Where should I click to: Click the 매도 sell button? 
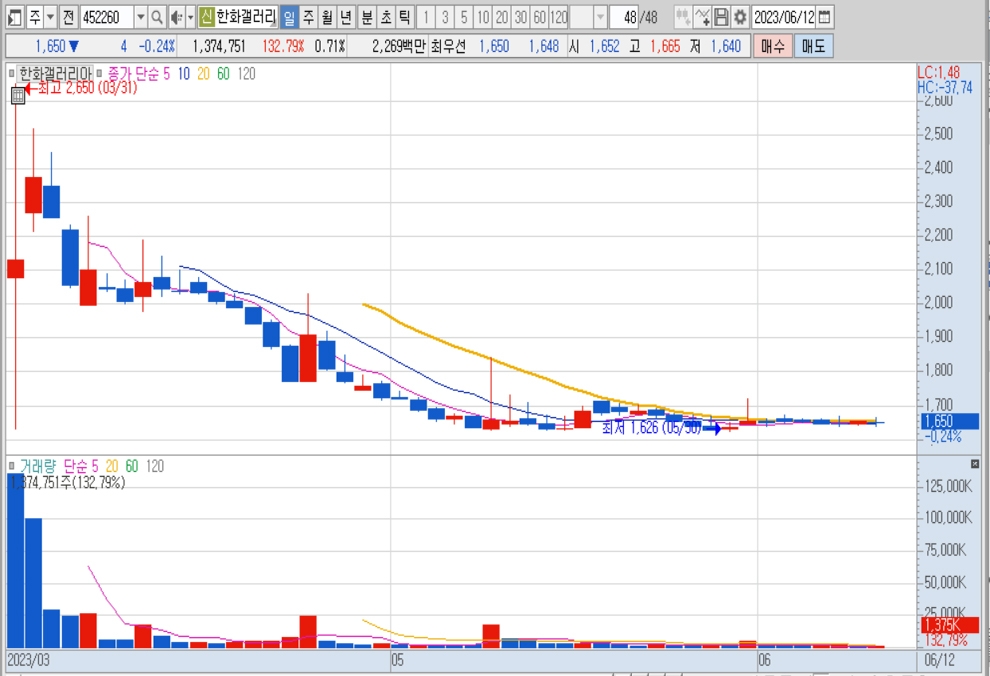[814, 46]
